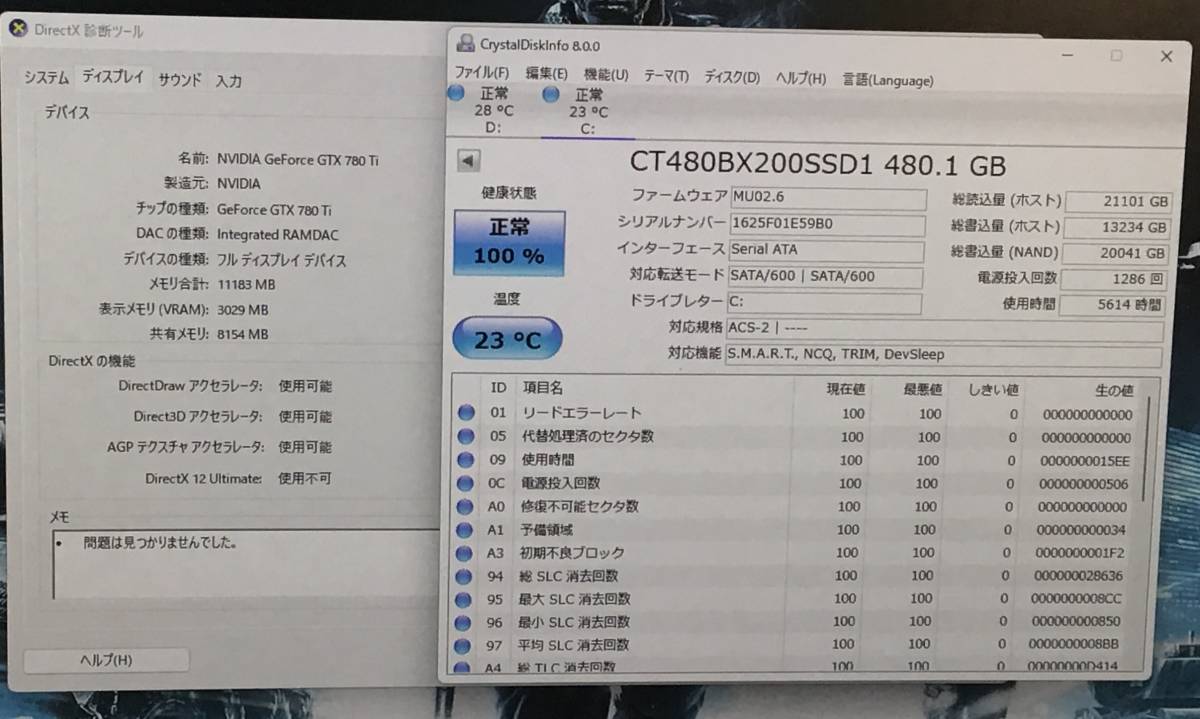This screenshot has height=719, width=1200.
Task: Click the NVIDIA GeForce GTX 780 Ti name text
Action: point(298,160)
